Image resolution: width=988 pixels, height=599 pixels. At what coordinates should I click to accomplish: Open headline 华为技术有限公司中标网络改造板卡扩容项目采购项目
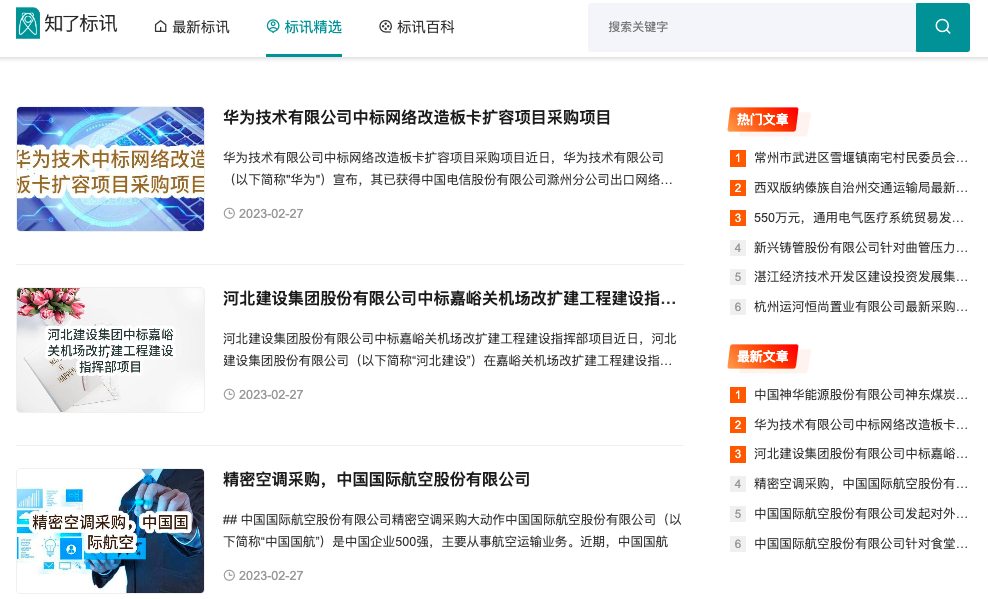416,118
